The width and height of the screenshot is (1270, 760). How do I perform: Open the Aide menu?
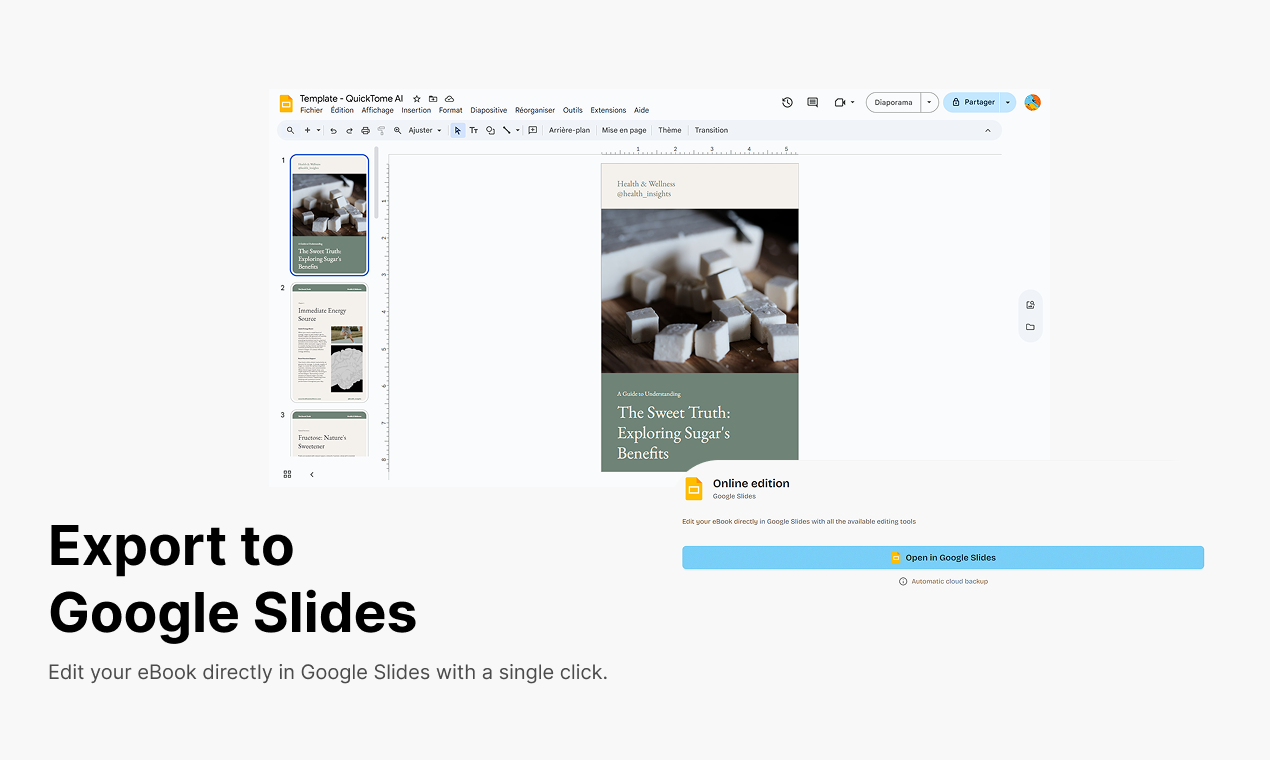coord(642,110)
